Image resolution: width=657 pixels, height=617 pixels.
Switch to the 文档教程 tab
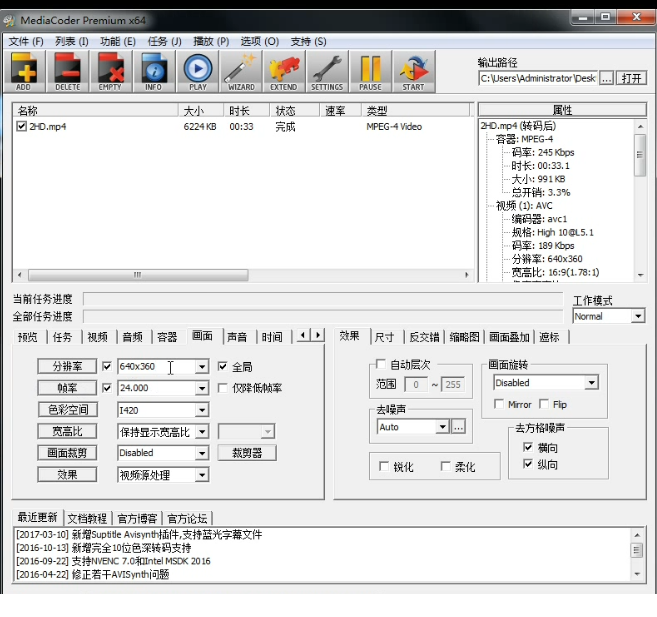(x=88, y=519)
